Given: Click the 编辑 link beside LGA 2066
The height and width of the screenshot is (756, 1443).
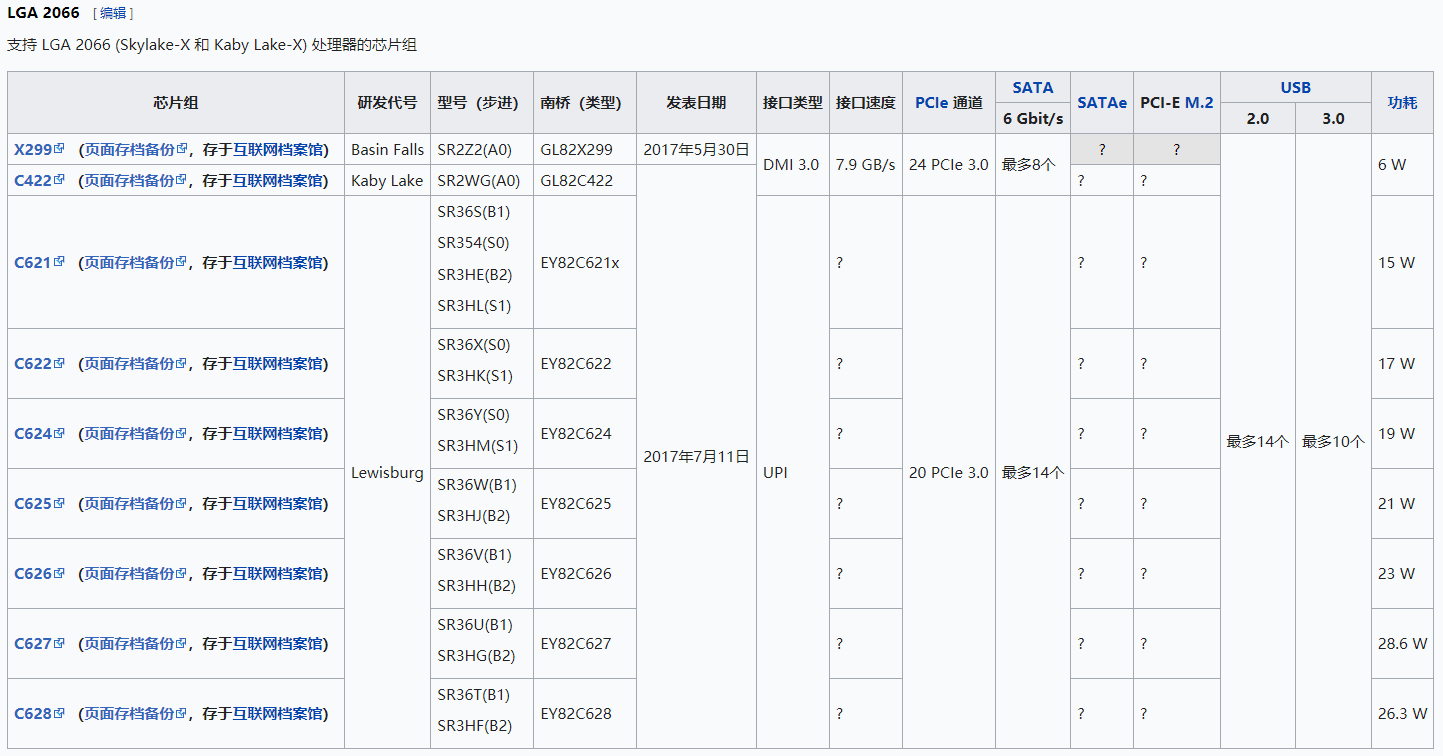Looking at the screenshot, I should tap(113, 13).
